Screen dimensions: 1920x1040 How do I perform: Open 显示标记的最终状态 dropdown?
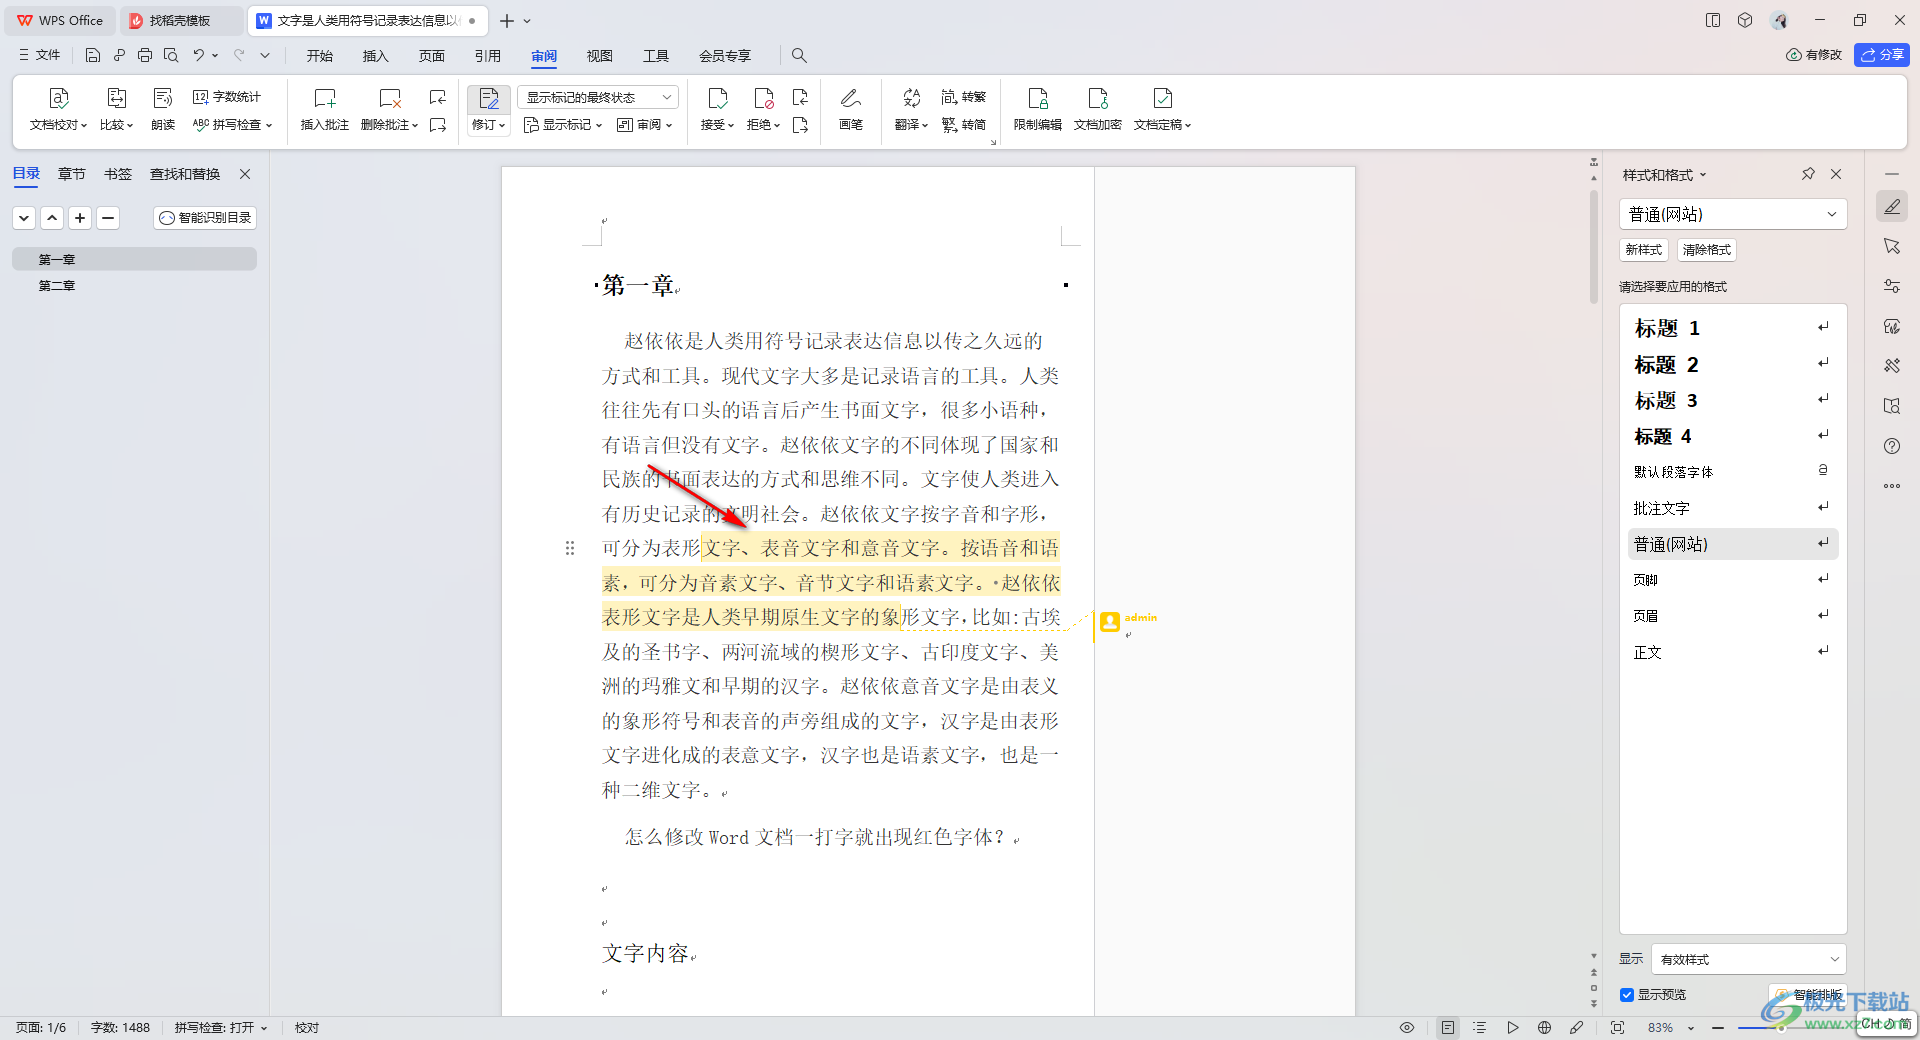click(598, 97)
